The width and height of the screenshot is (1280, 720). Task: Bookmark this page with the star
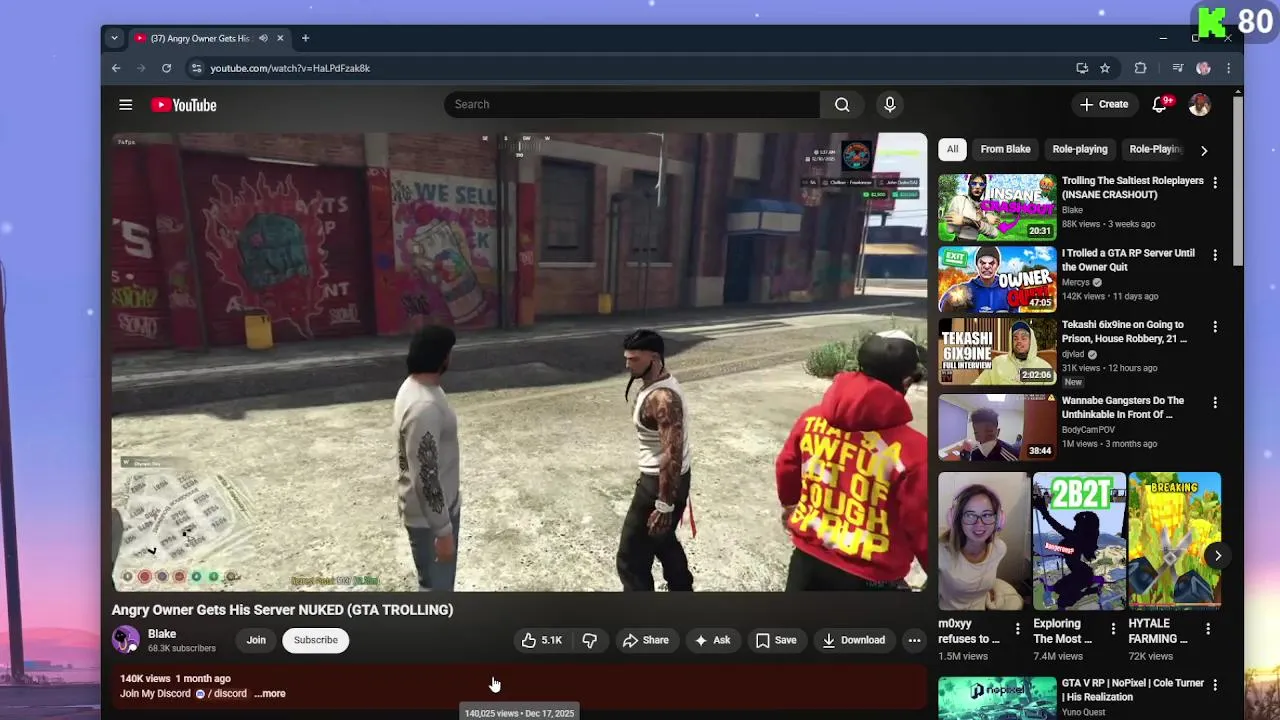coord(1105,68)
